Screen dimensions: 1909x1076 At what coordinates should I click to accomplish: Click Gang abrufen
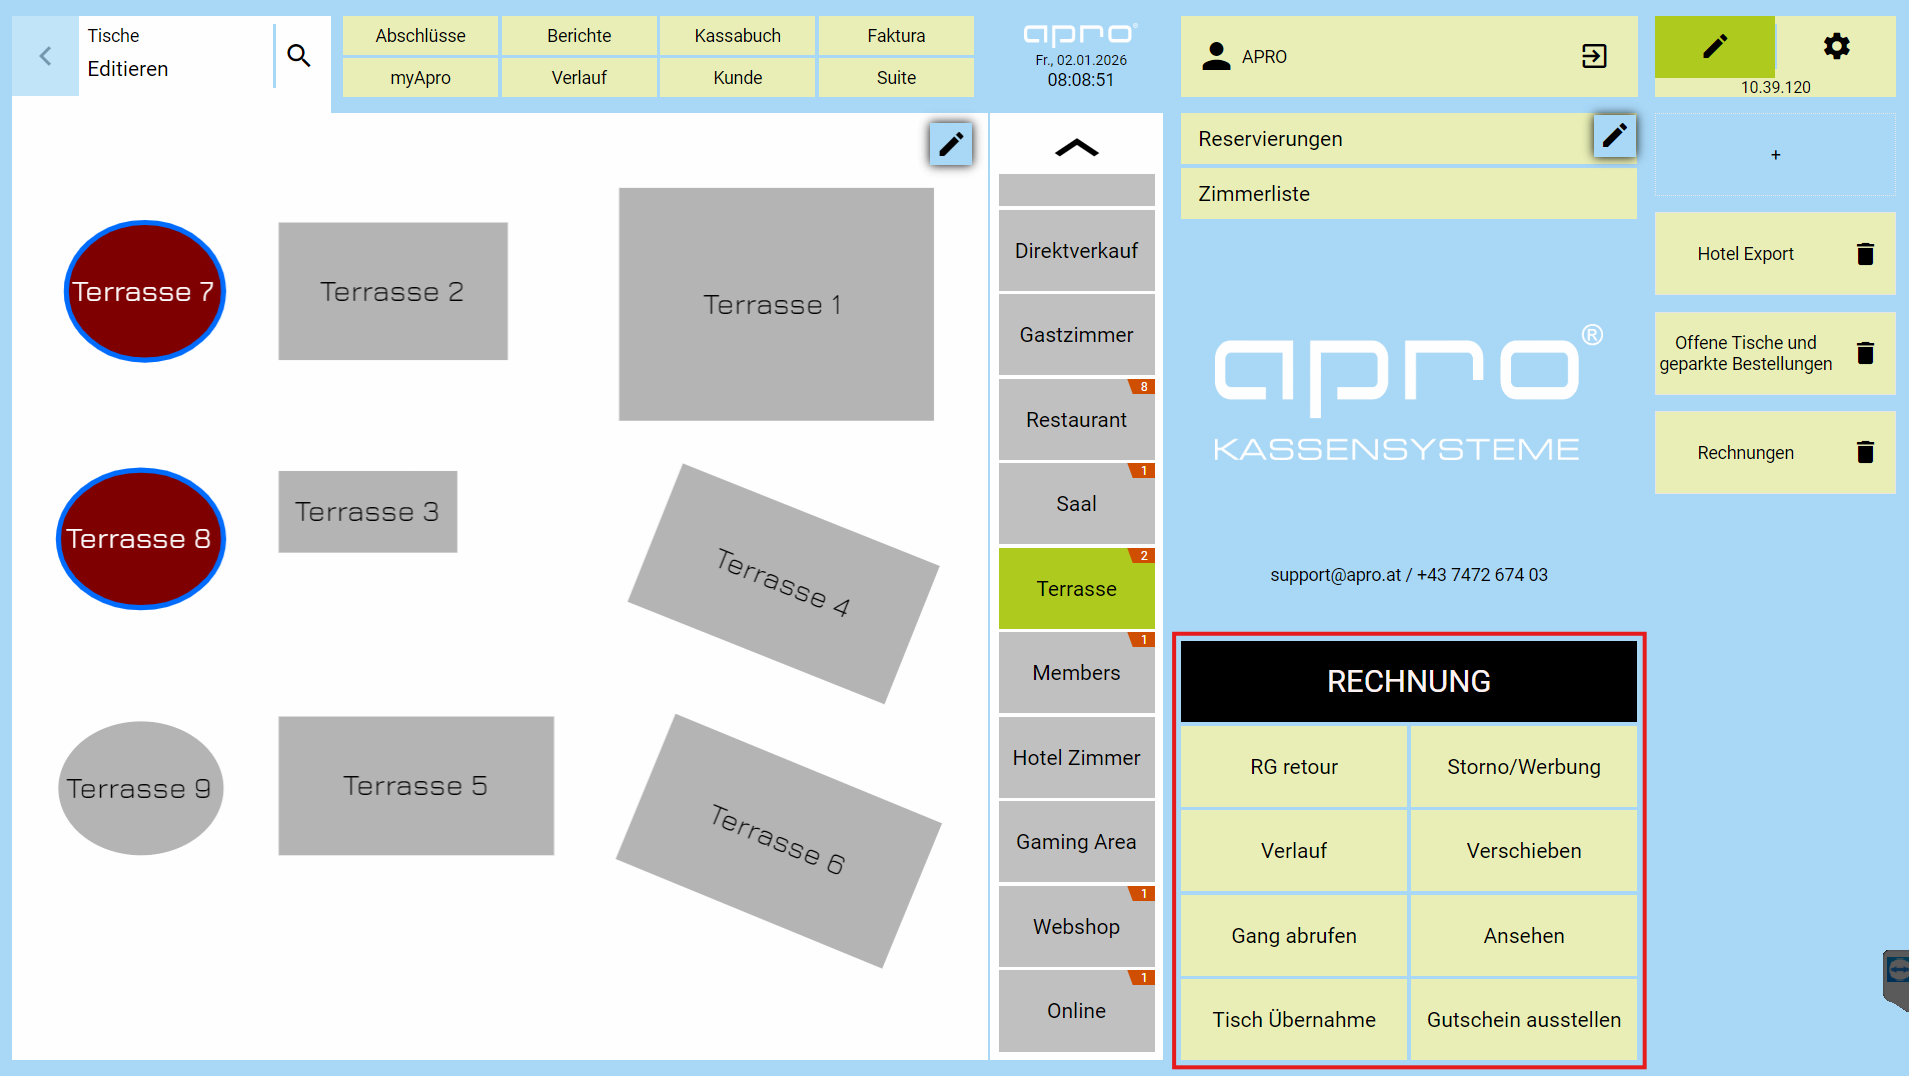pos(1294,936)
